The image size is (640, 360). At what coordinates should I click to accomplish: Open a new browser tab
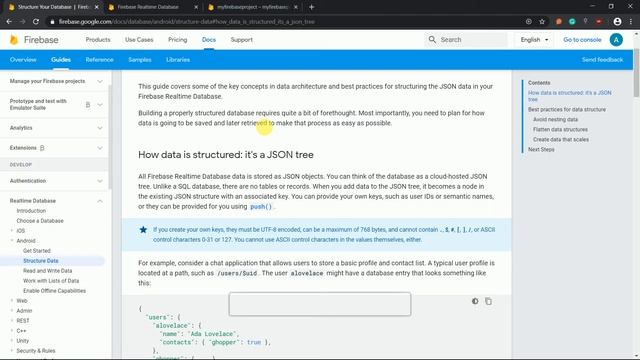[x=311, y=7]
